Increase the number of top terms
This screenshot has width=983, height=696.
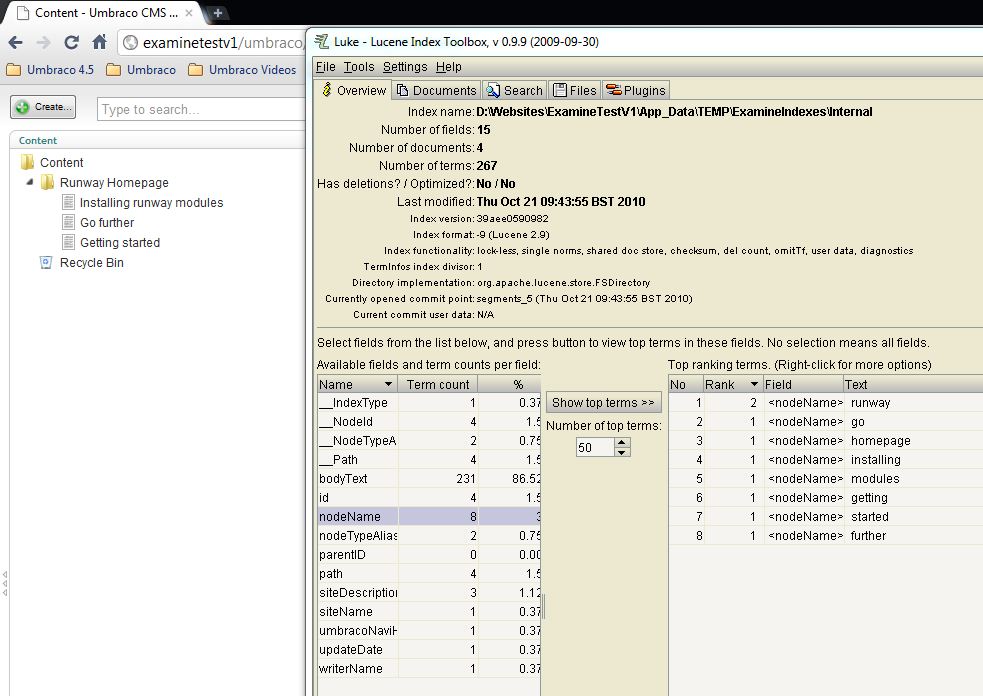pyautogui.click(x=621, y=442)
